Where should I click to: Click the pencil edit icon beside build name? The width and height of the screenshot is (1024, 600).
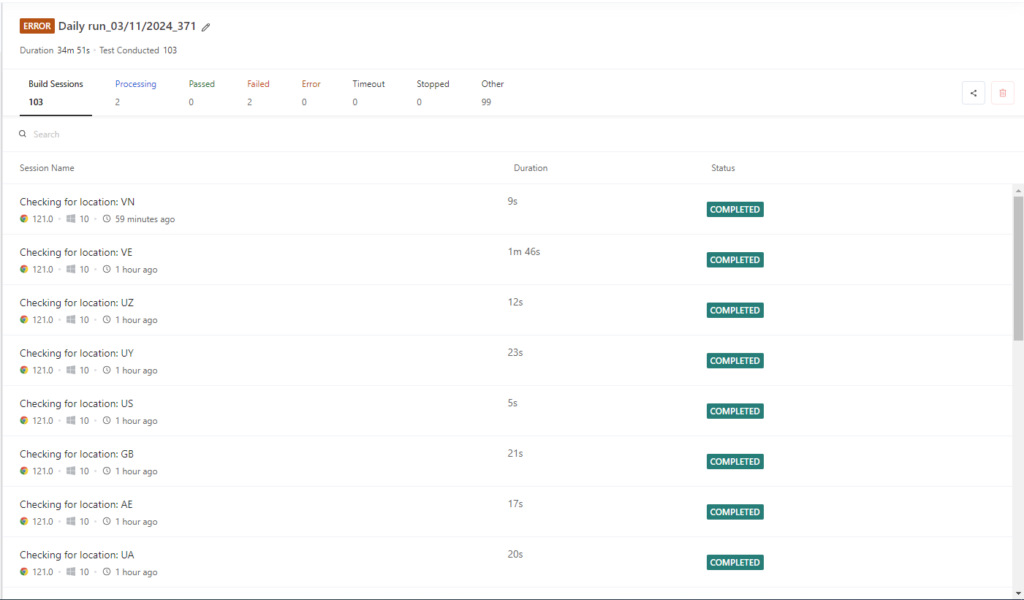click(206, 27)
